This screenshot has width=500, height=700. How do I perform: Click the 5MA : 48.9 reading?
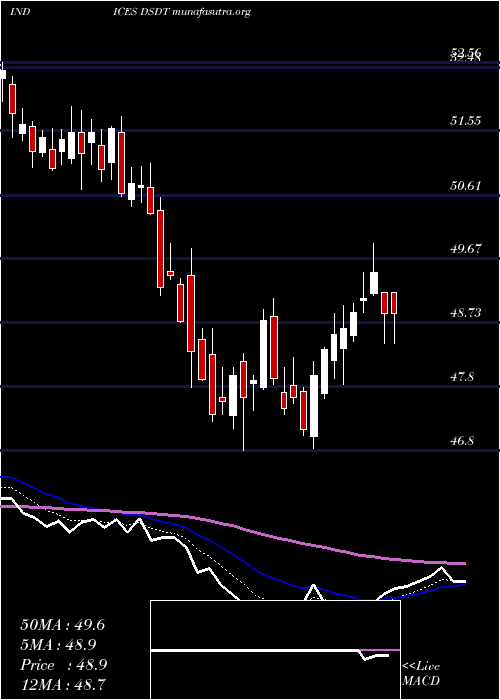[58, 645]
